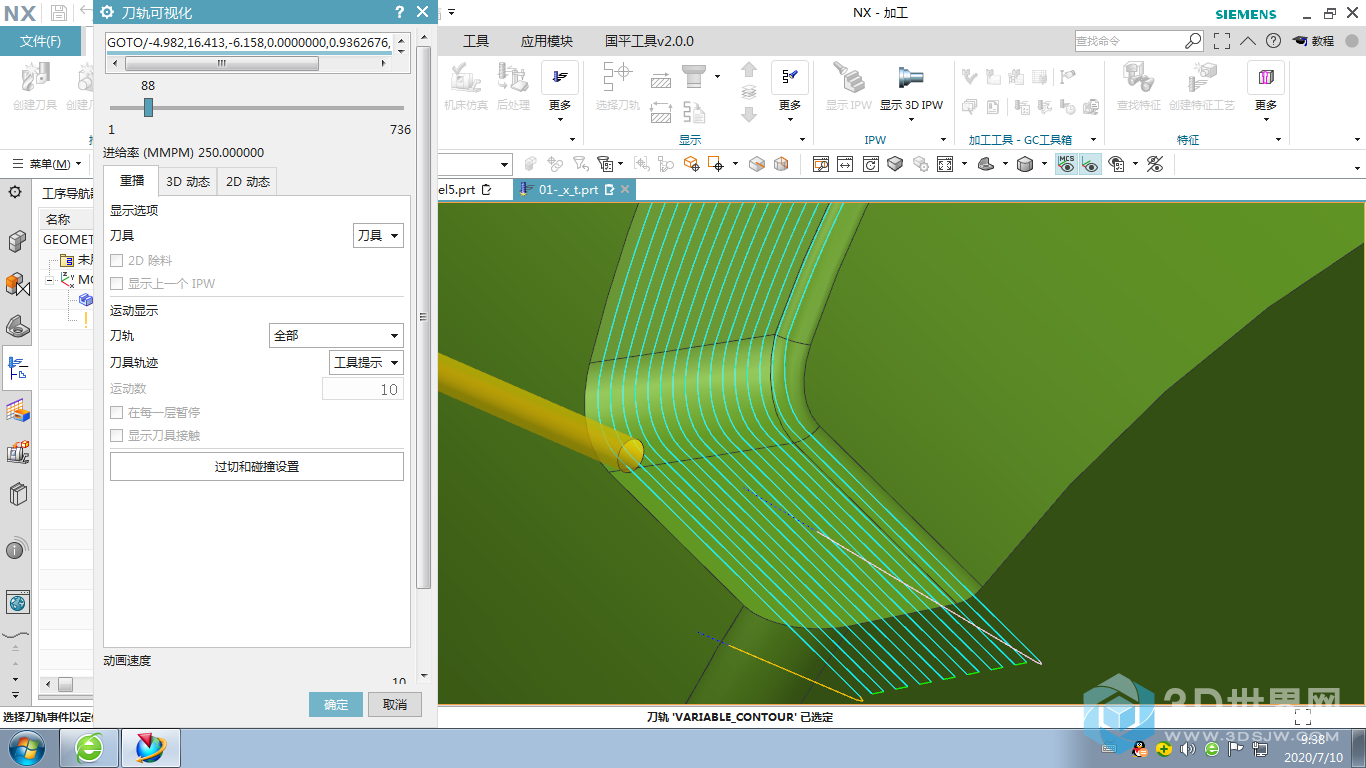Open the web browser sidebar icon
1366x768 pixels.
pyautogui.click(x=17, y=602)
